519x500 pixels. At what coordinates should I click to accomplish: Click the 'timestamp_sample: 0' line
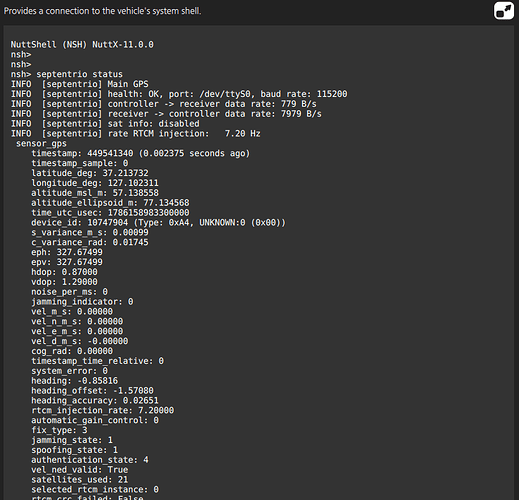coord(80,163)
